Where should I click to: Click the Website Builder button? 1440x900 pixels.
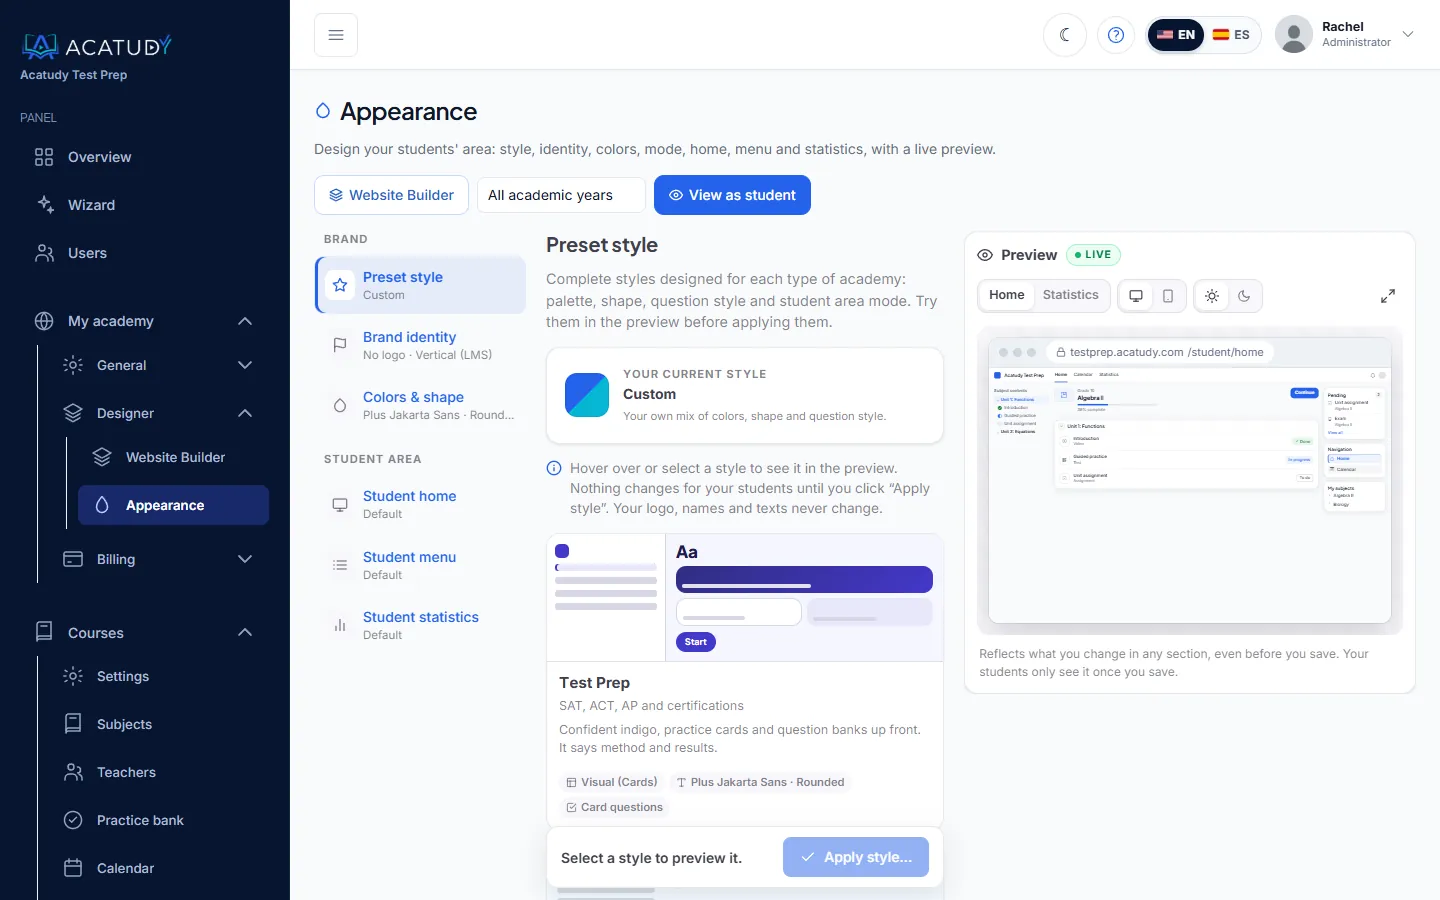coord(391,195)
